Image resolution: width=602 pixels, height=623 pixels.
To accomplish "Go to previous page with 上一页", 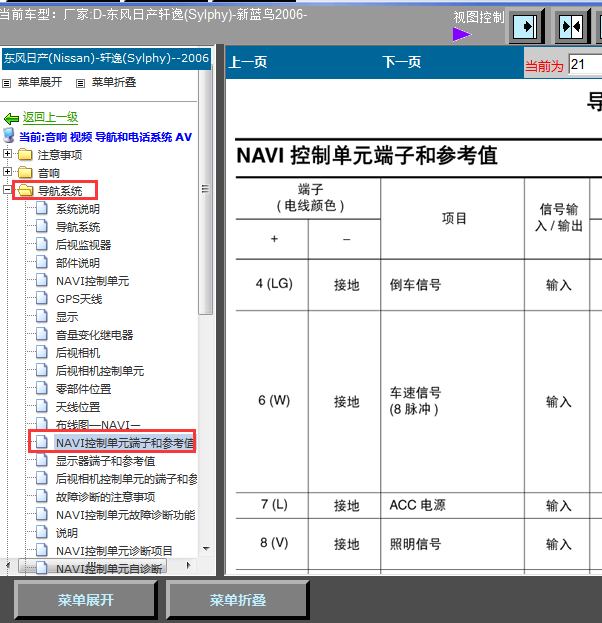I will [x=248, y=62].
